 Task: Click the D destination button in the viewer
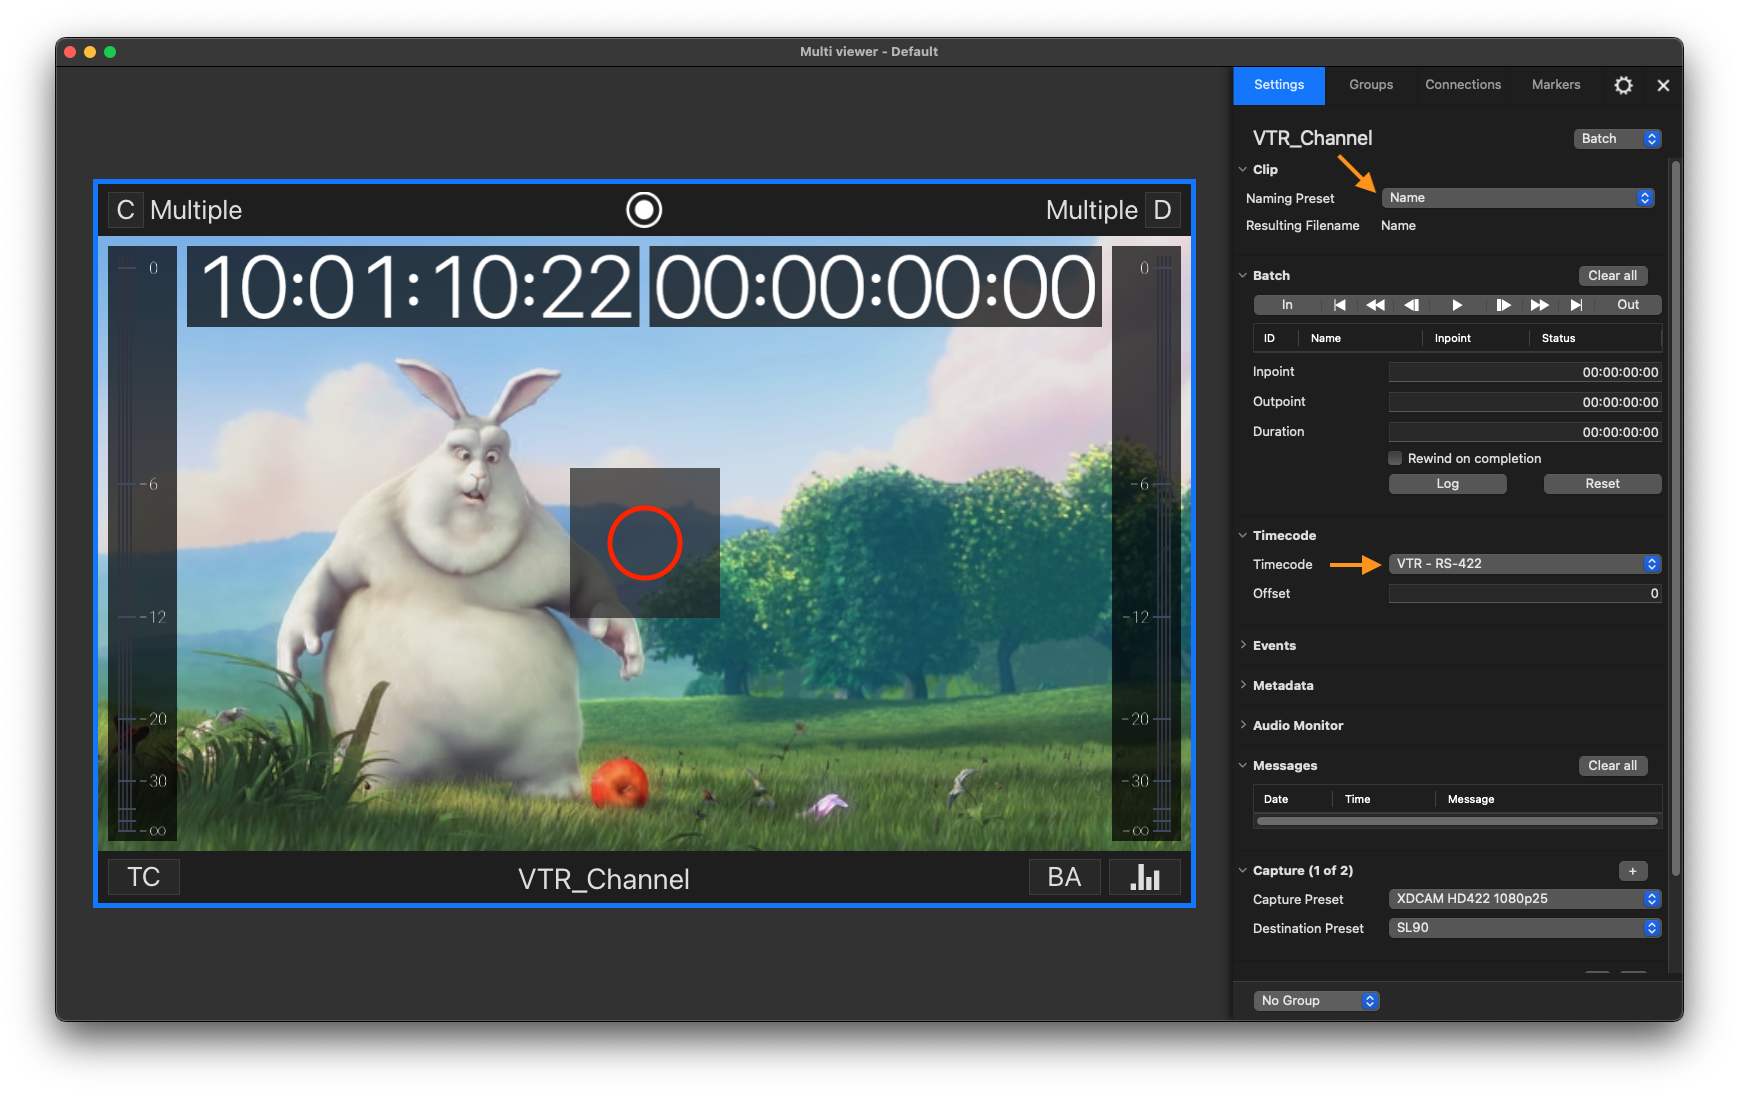[x=1162, y=210]
